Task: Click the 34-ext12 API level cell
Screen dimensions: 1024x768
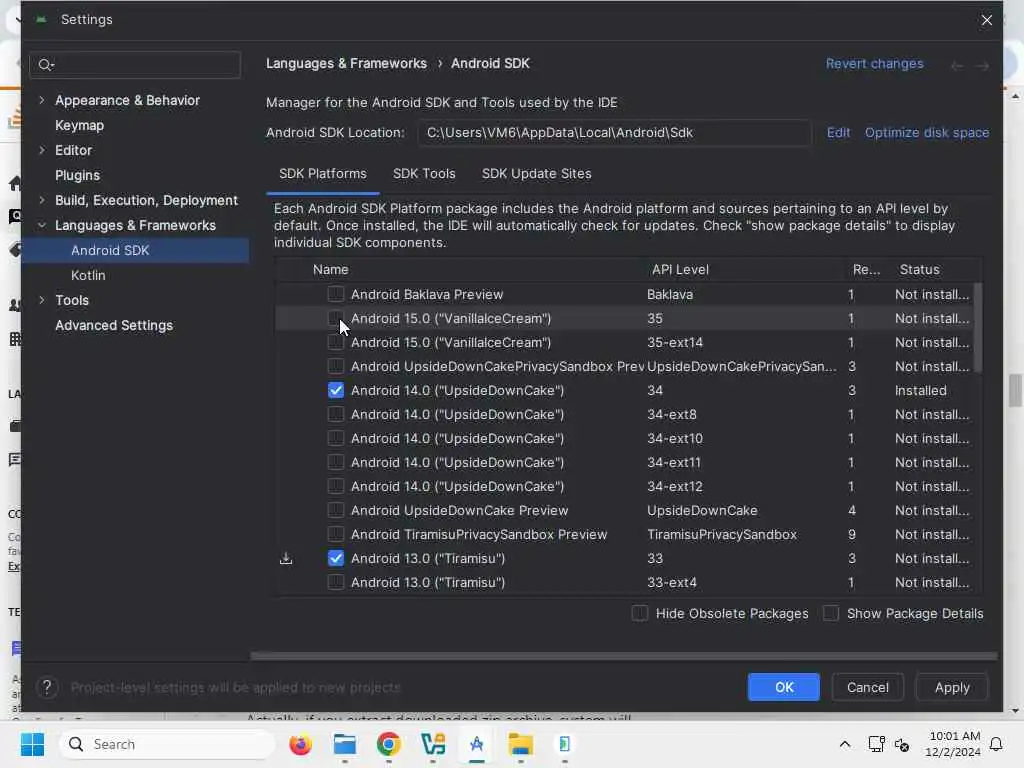Action: (x=675, y=487)
